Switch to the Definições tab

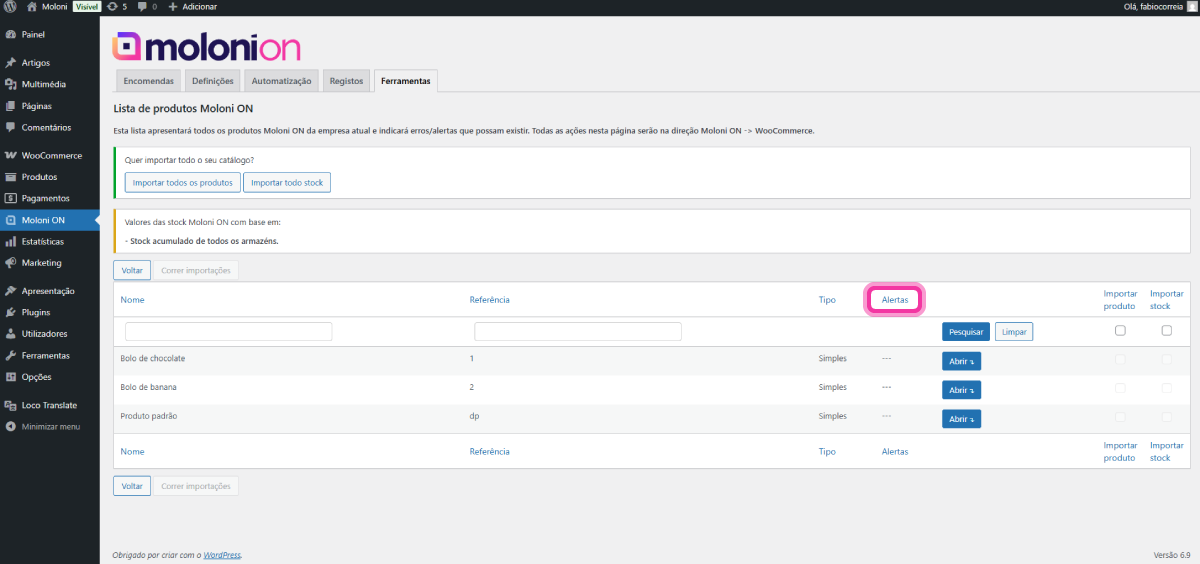click(x=212, y=81)
